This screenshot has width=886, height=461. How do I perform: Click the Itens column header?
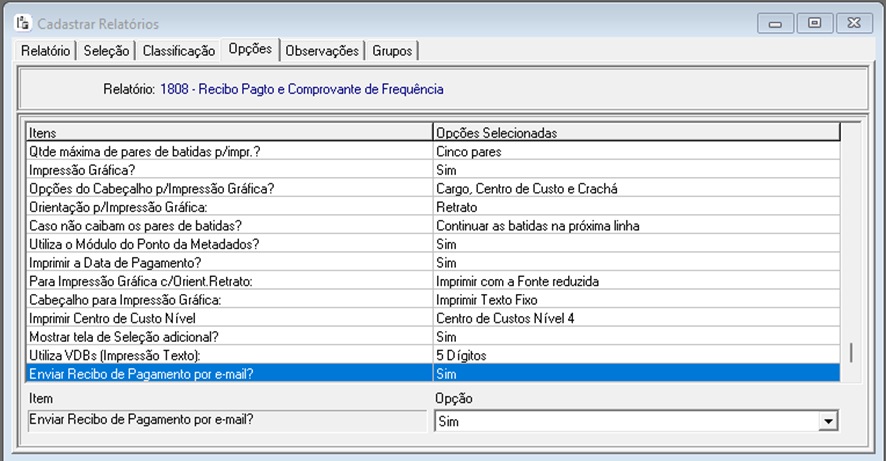[x=228, y=132]
